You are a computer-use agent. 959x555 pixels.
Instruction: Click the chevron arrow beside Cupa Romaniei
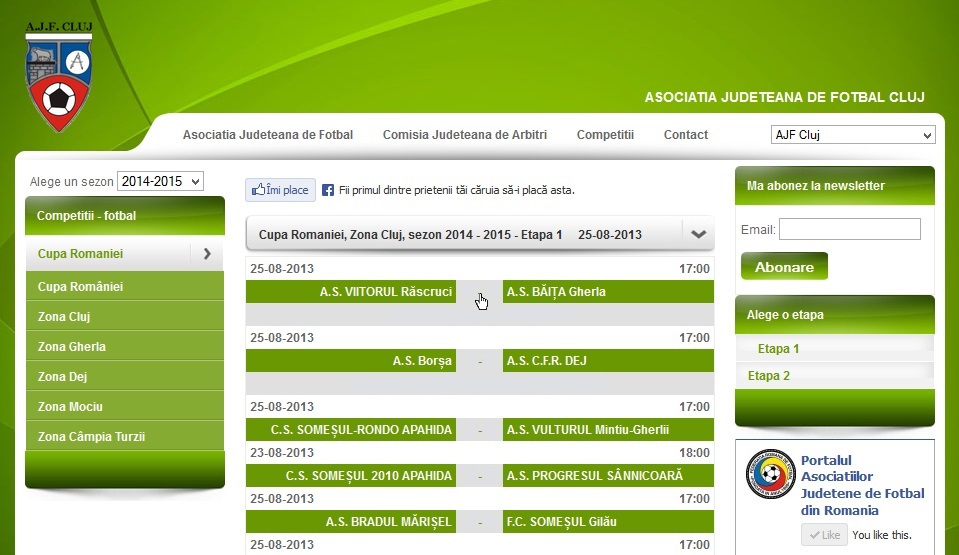click(x=207, y=254)
